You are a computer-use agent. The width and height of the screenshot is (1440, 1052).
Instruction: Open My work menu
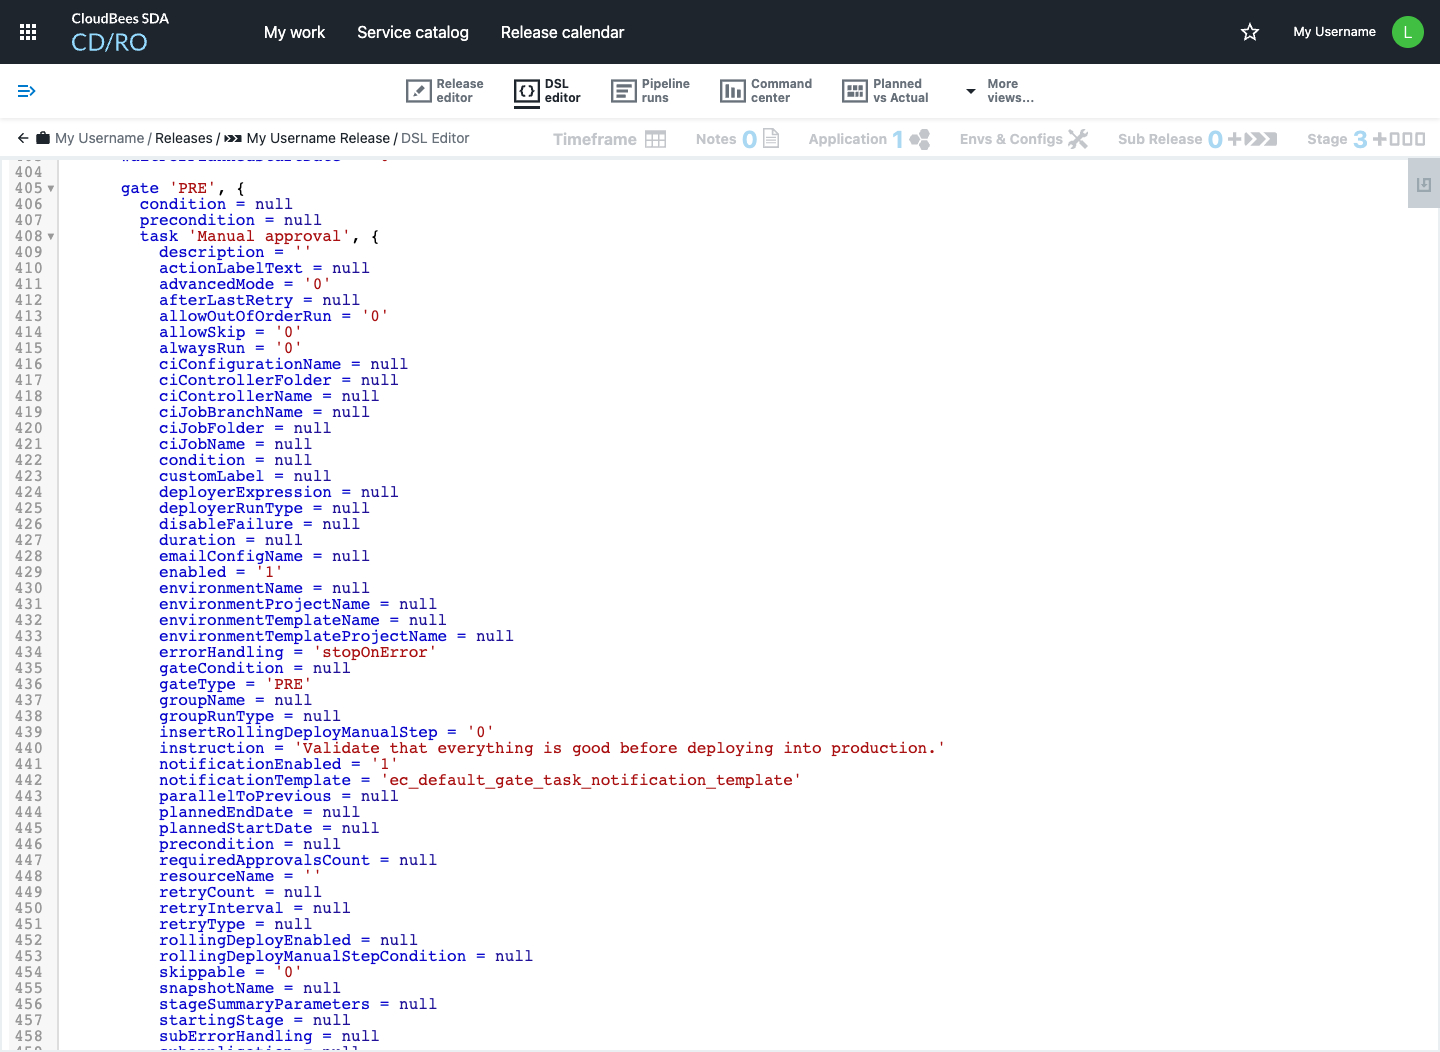point(294,32)
